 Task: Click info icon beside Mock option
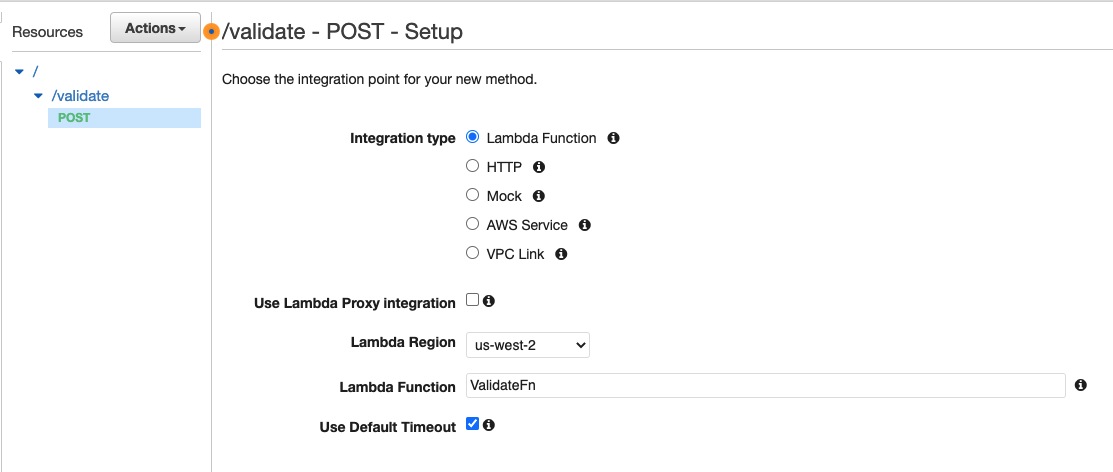(539, 196)
